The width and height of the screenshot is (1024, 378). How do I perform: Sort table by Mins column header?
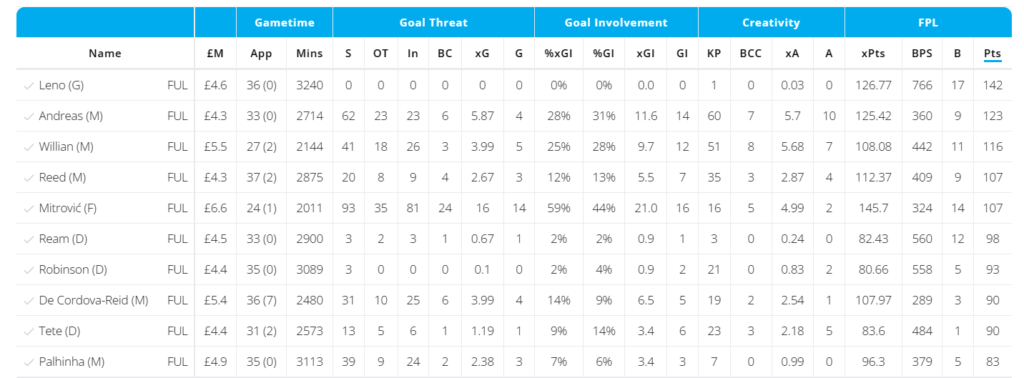tap(309, 54)
